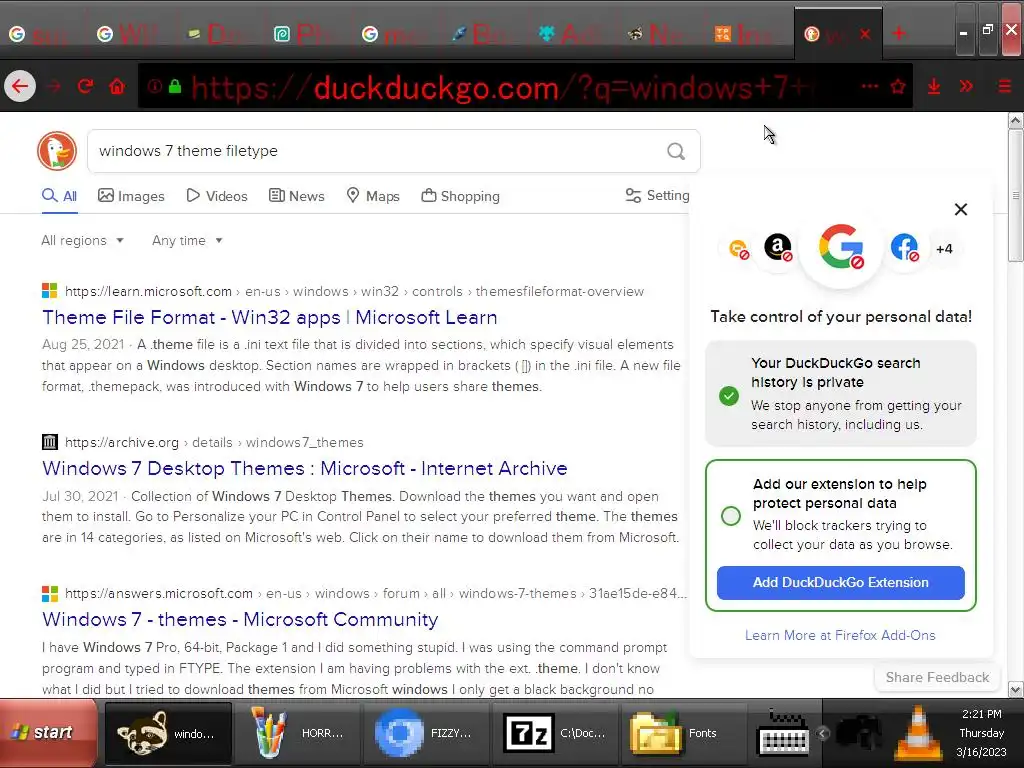Viewport: 1024px width, 768px height.
Task: Click the page scrollbar down arrow
Action: tap(1016, 689)
